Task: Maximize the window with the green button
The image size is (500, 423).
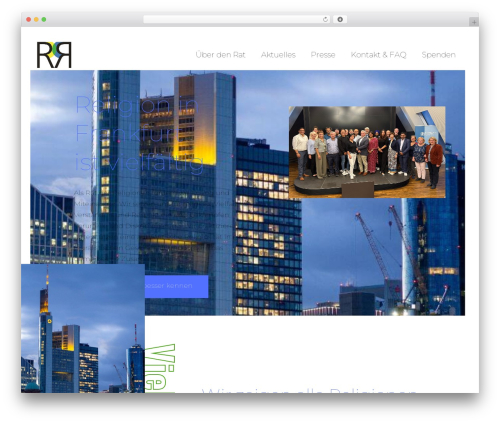Action: tap(44, 20)
